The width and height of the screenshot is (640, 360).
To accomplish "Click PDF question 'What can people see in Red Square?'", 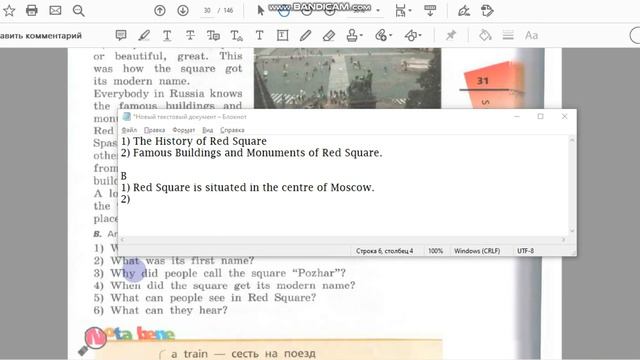I will coord(213,298).
